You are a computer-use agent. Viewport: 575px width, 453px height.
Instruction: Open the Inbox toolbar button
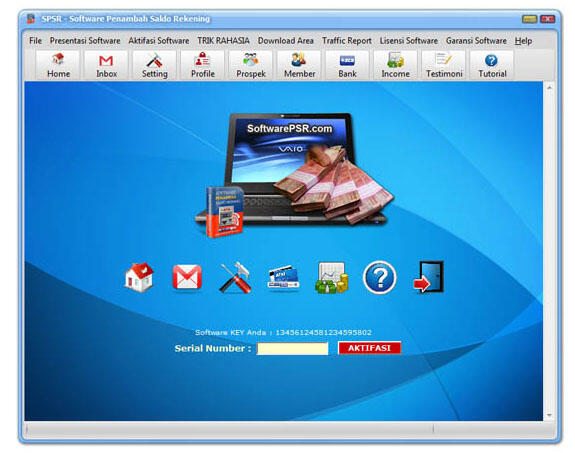click(106, 65)
